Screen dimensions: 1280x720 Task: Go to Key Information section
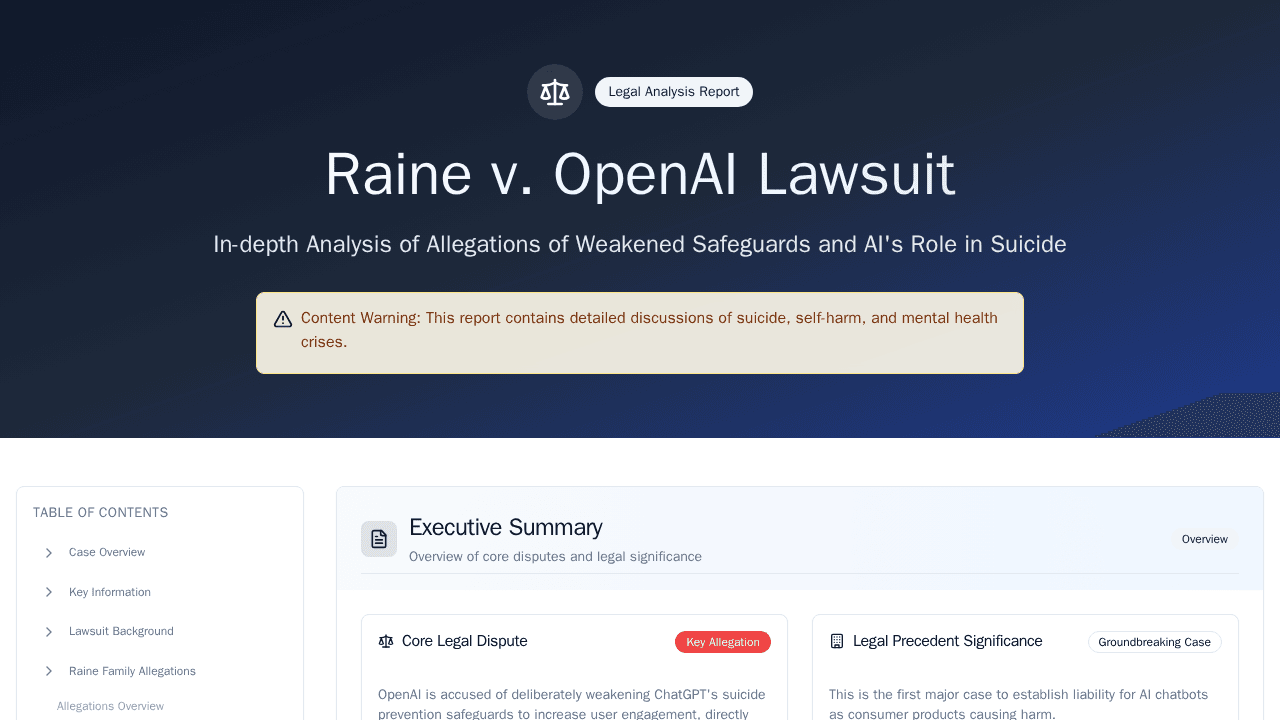click(110, 592)
